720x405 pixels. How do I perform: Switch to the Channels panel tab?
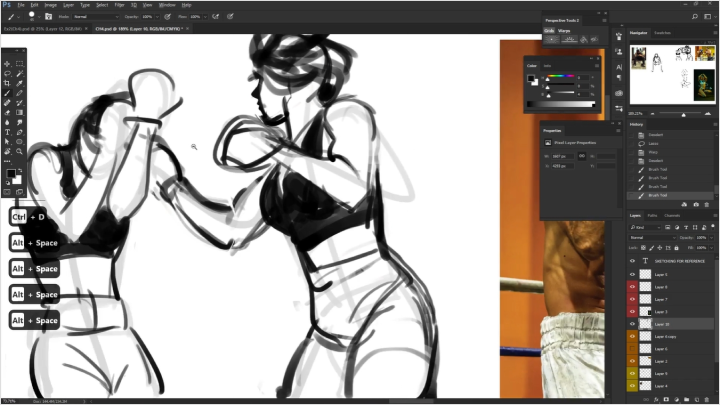pyautogui.click(x=672, y=215)
